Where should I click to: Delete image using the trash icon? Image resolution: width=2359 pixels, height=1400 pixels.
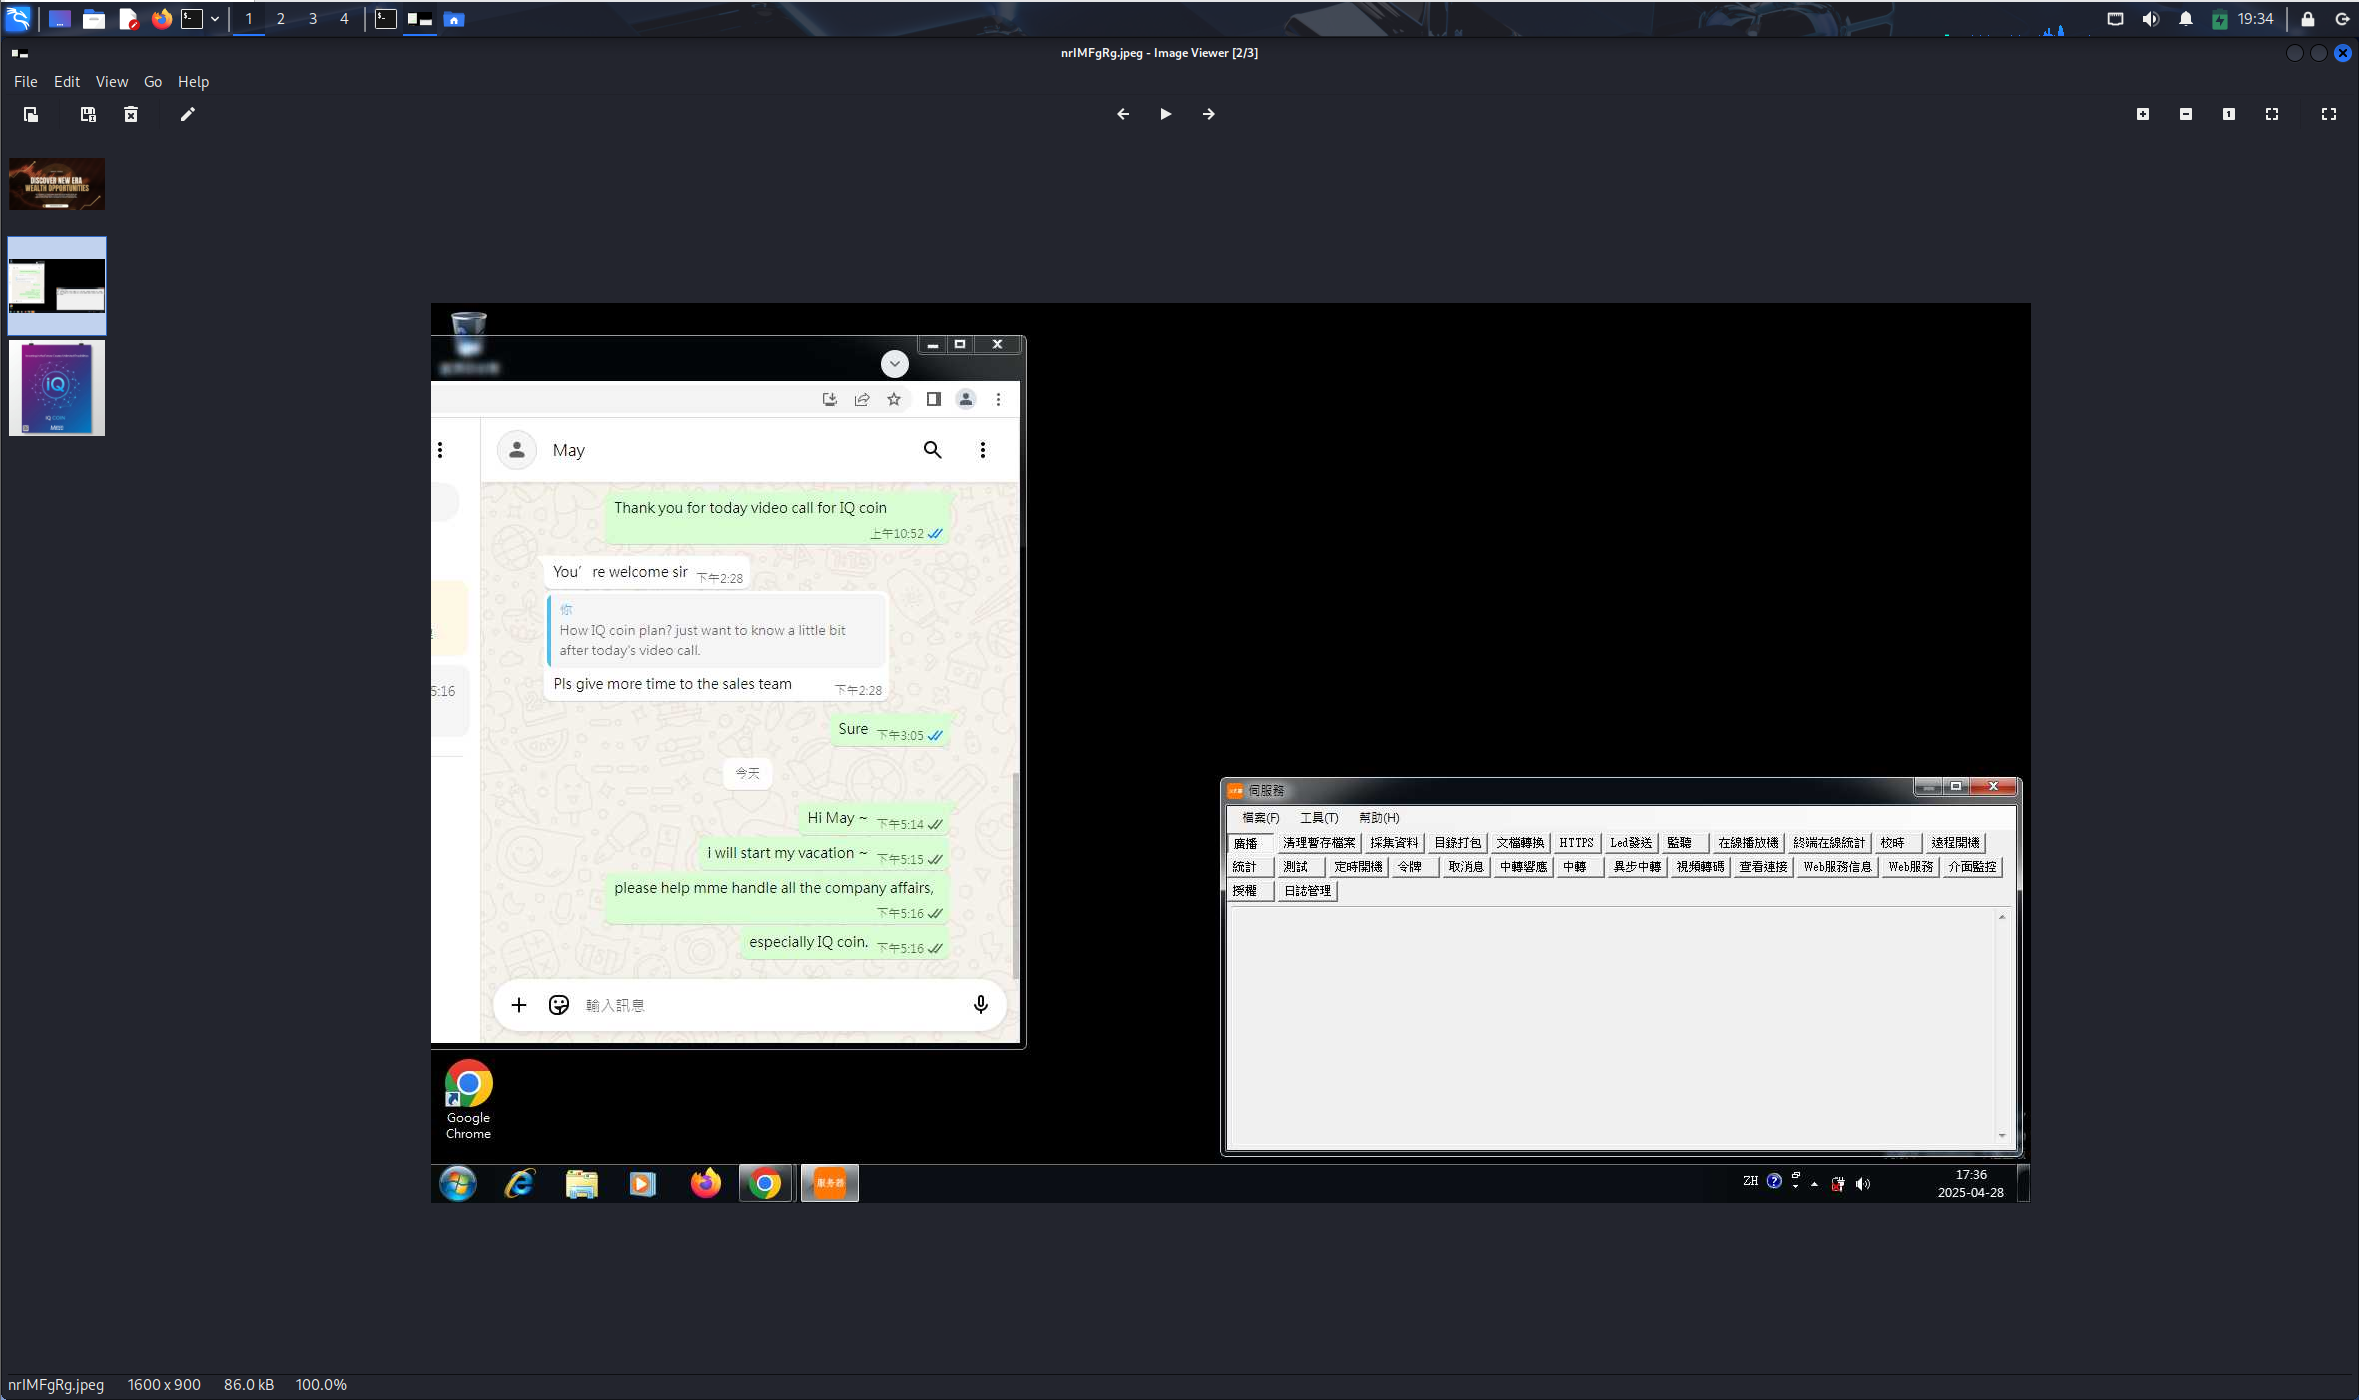(x=131, y=114)
